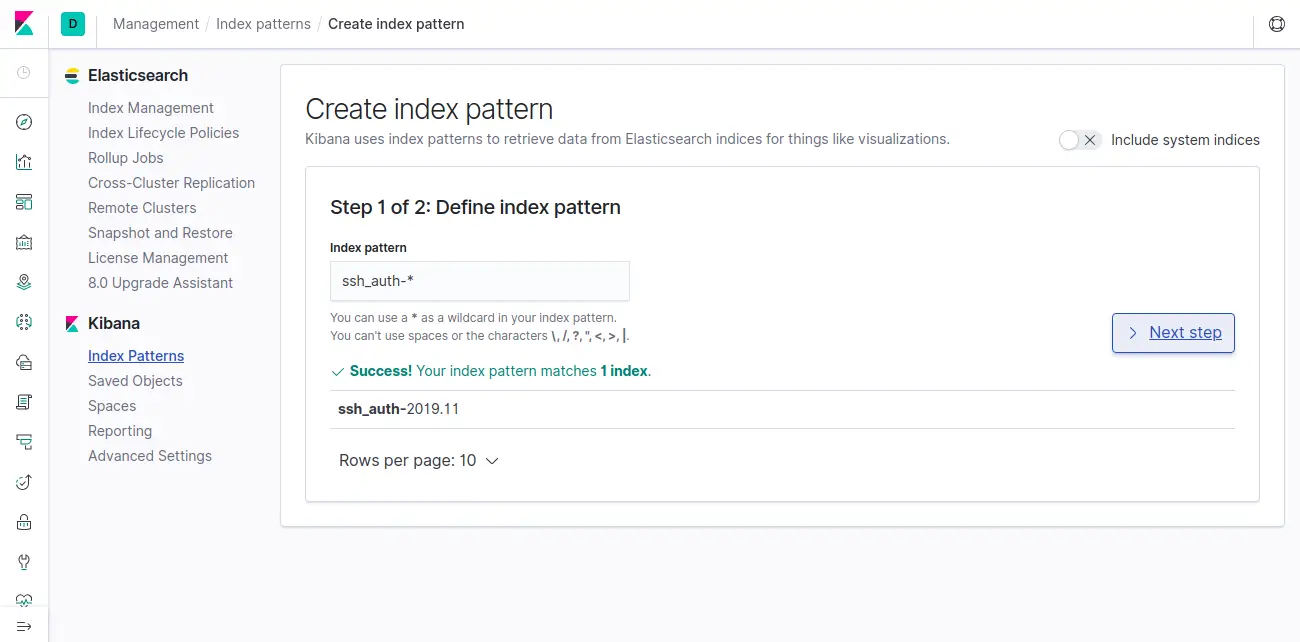Viewport: 1300px width, 642px height.
Task: Open Index Management
Action: click(x=151, y=108)
